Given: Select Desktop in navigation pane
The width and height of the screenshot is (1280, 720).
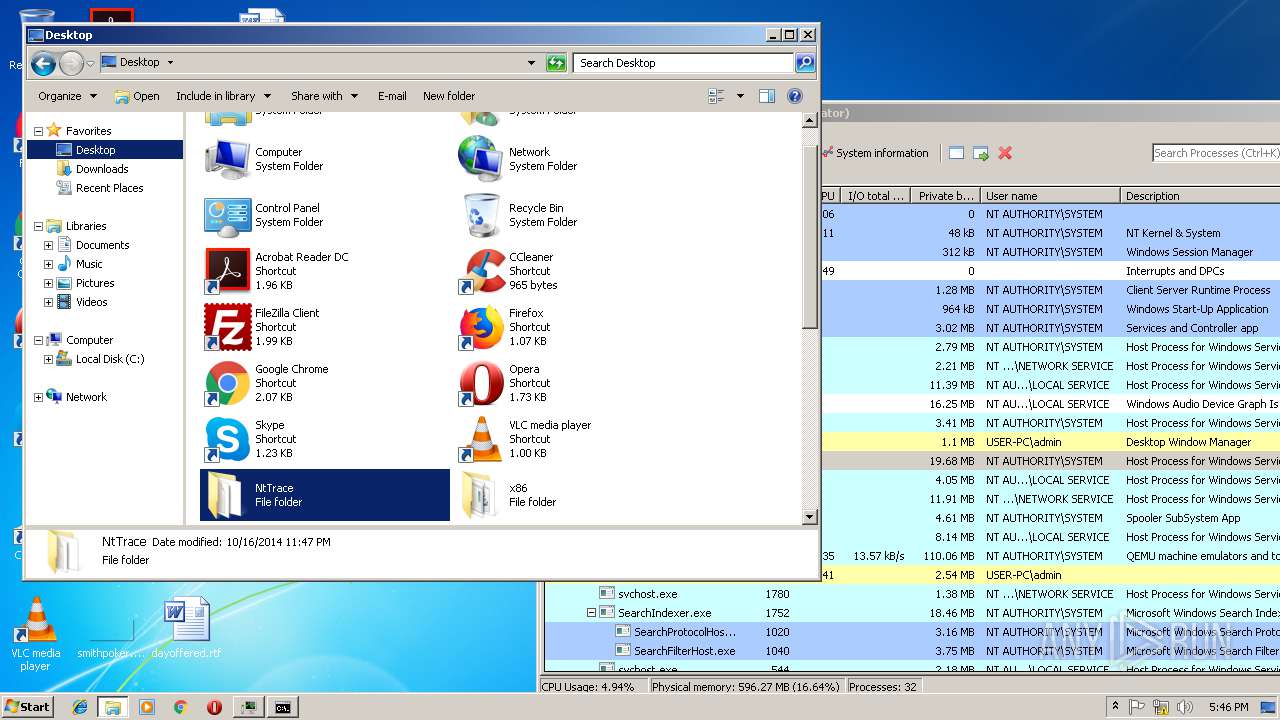Looking at the screenshot, I should [x=105, y=150].
